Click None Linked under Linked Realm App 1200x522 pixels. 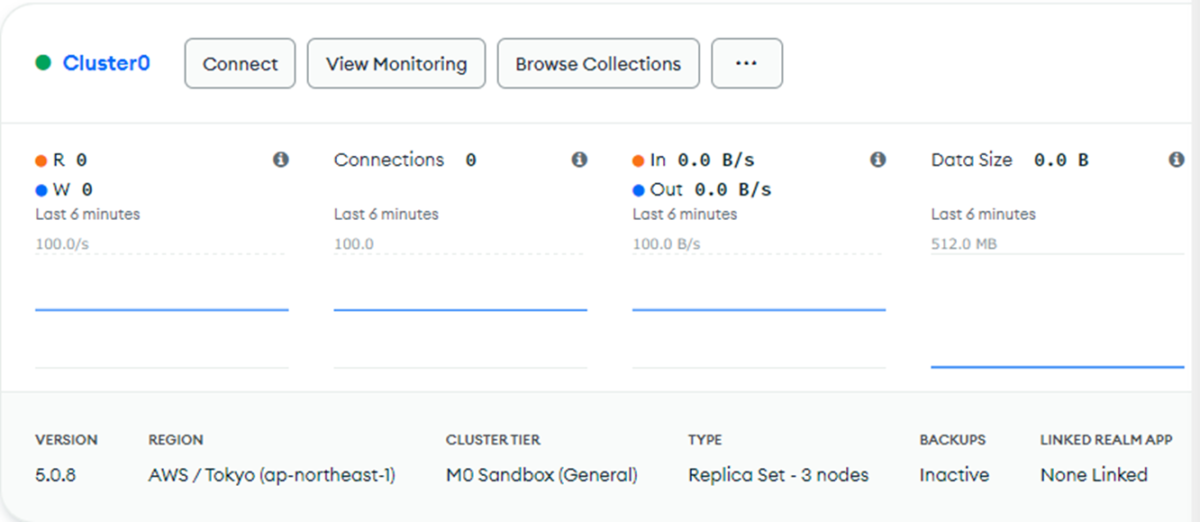(x=1093, y=475)
